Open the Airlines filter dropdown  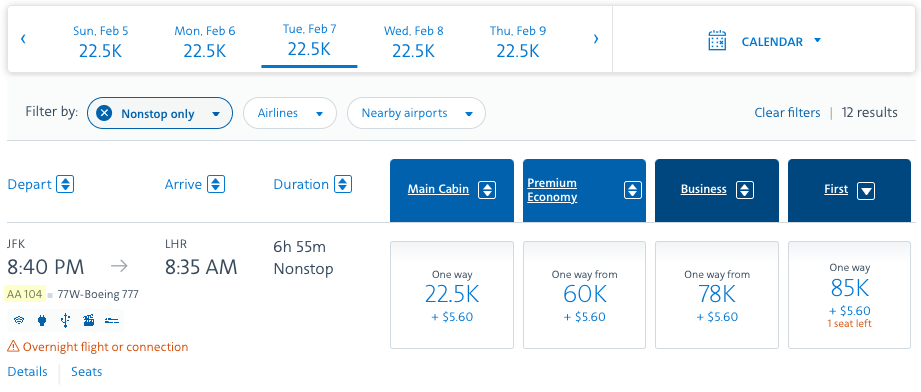[290, 113]
